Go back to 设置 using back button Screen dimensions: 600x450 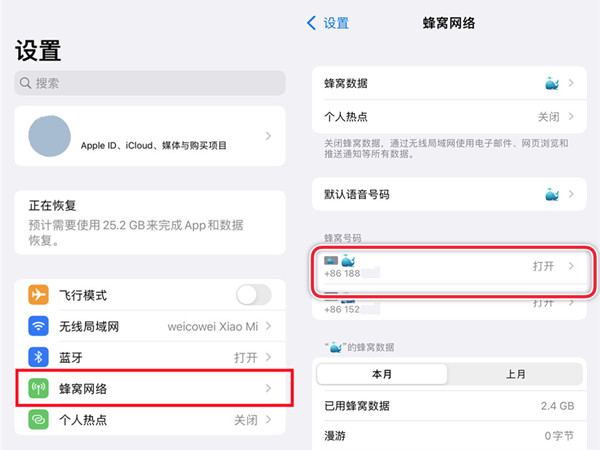tap(327, 22)
